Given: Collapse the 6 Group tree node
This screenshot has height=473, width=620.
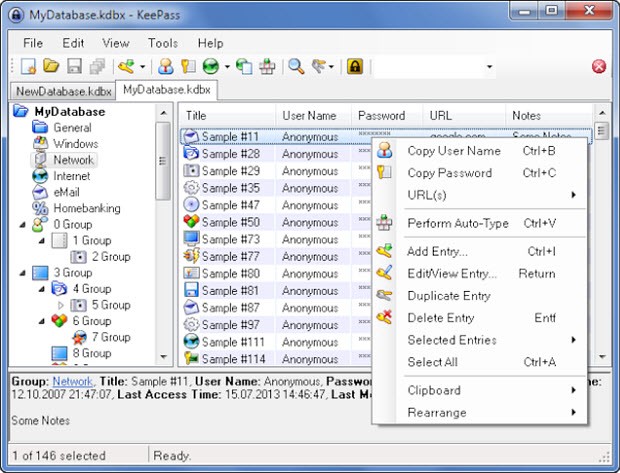Looking at the screenshot, I should pos(42,321).
